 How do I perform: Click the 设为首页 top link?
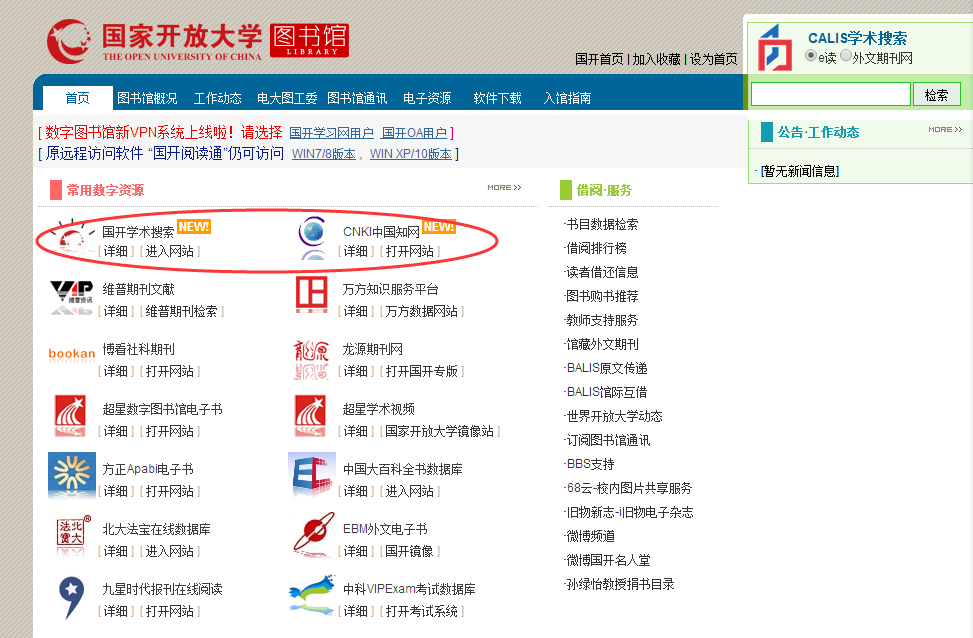click(x=714, y=59)
